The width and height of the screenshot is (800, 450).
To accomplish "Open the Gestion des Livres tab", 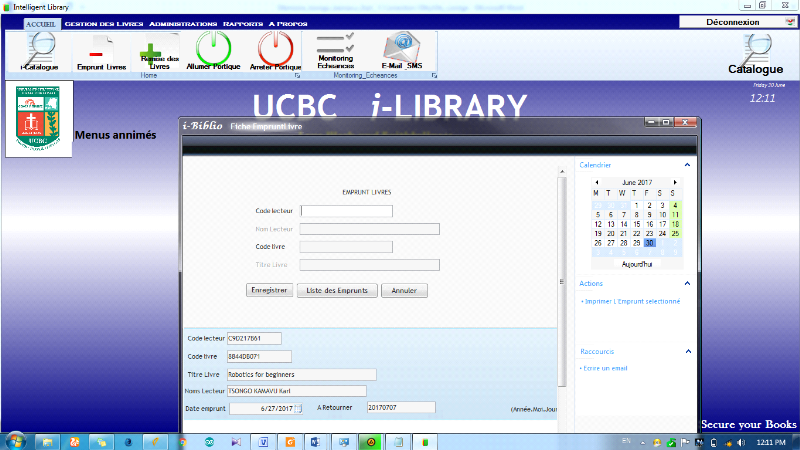I will (x=104, y=24).
